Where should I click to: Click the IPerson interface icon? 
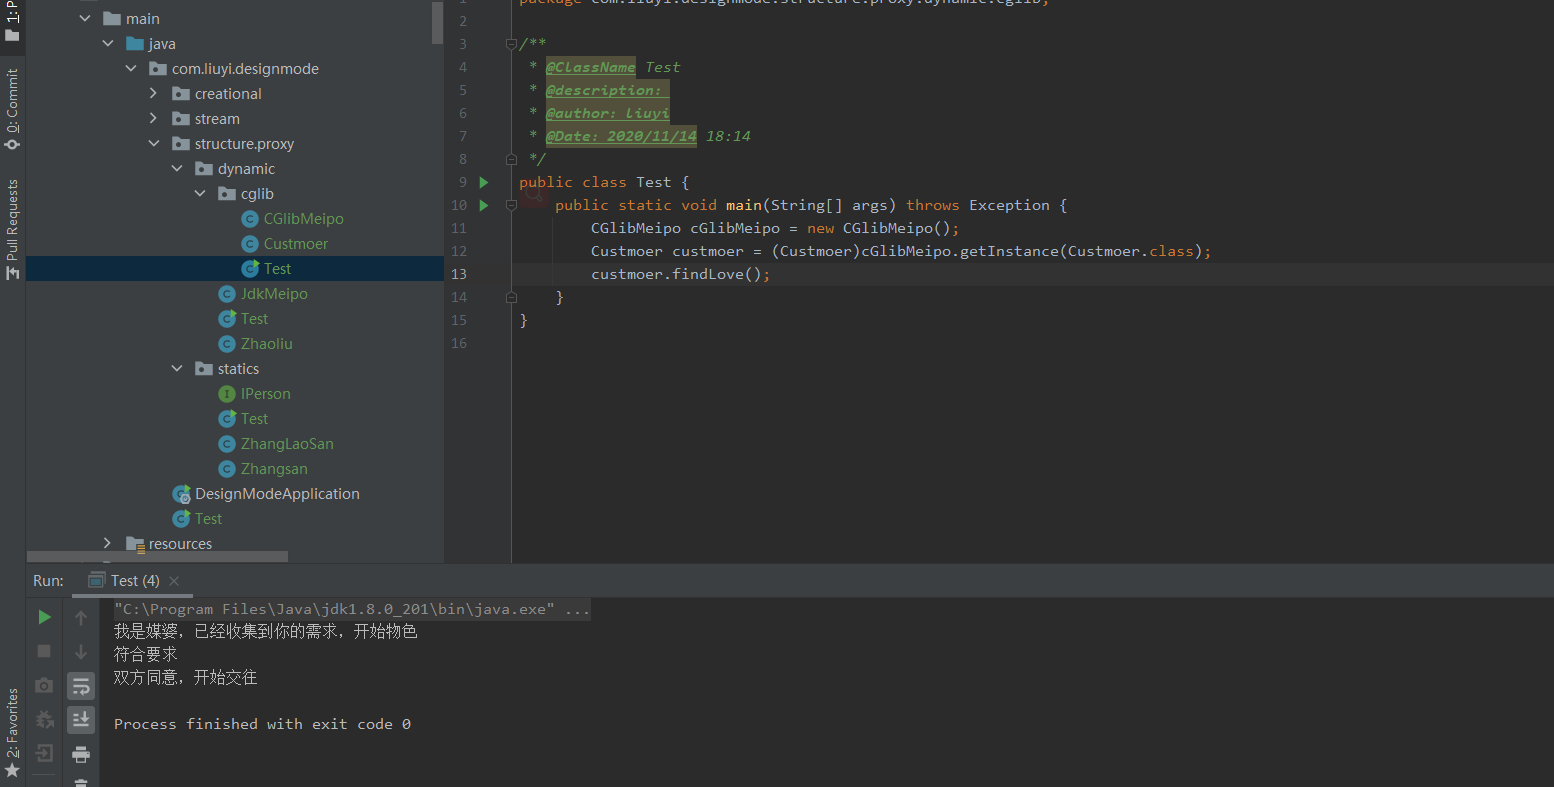click(x=227, y=394)
